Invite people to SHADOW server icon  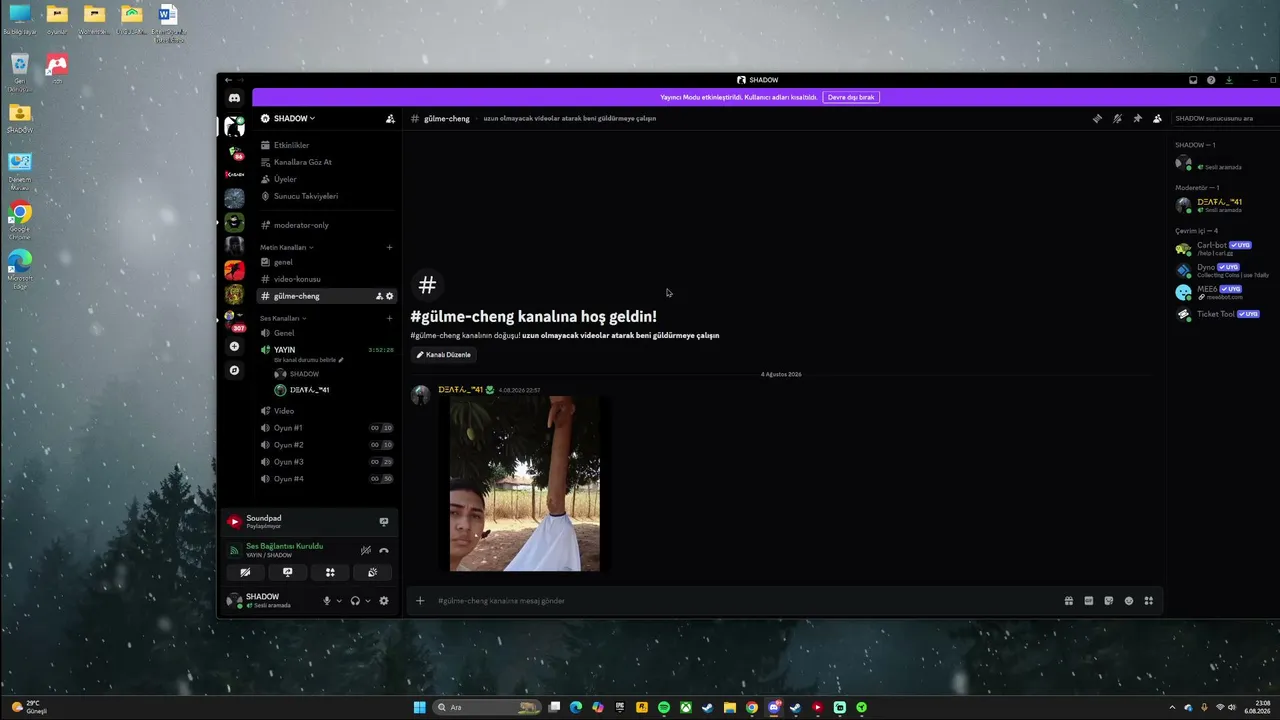click(x=390, y=118)
